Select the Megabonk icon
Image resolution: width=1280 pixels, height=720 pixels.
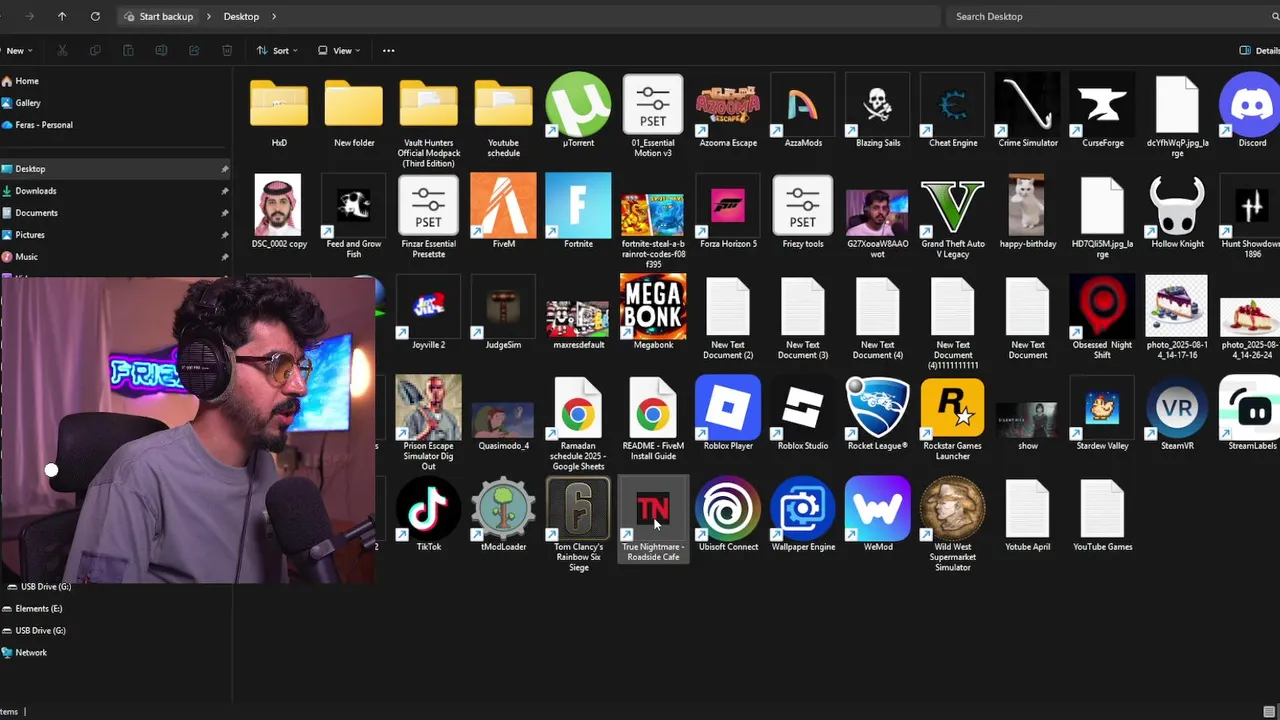pyautogui.click(x=653, y=313)
